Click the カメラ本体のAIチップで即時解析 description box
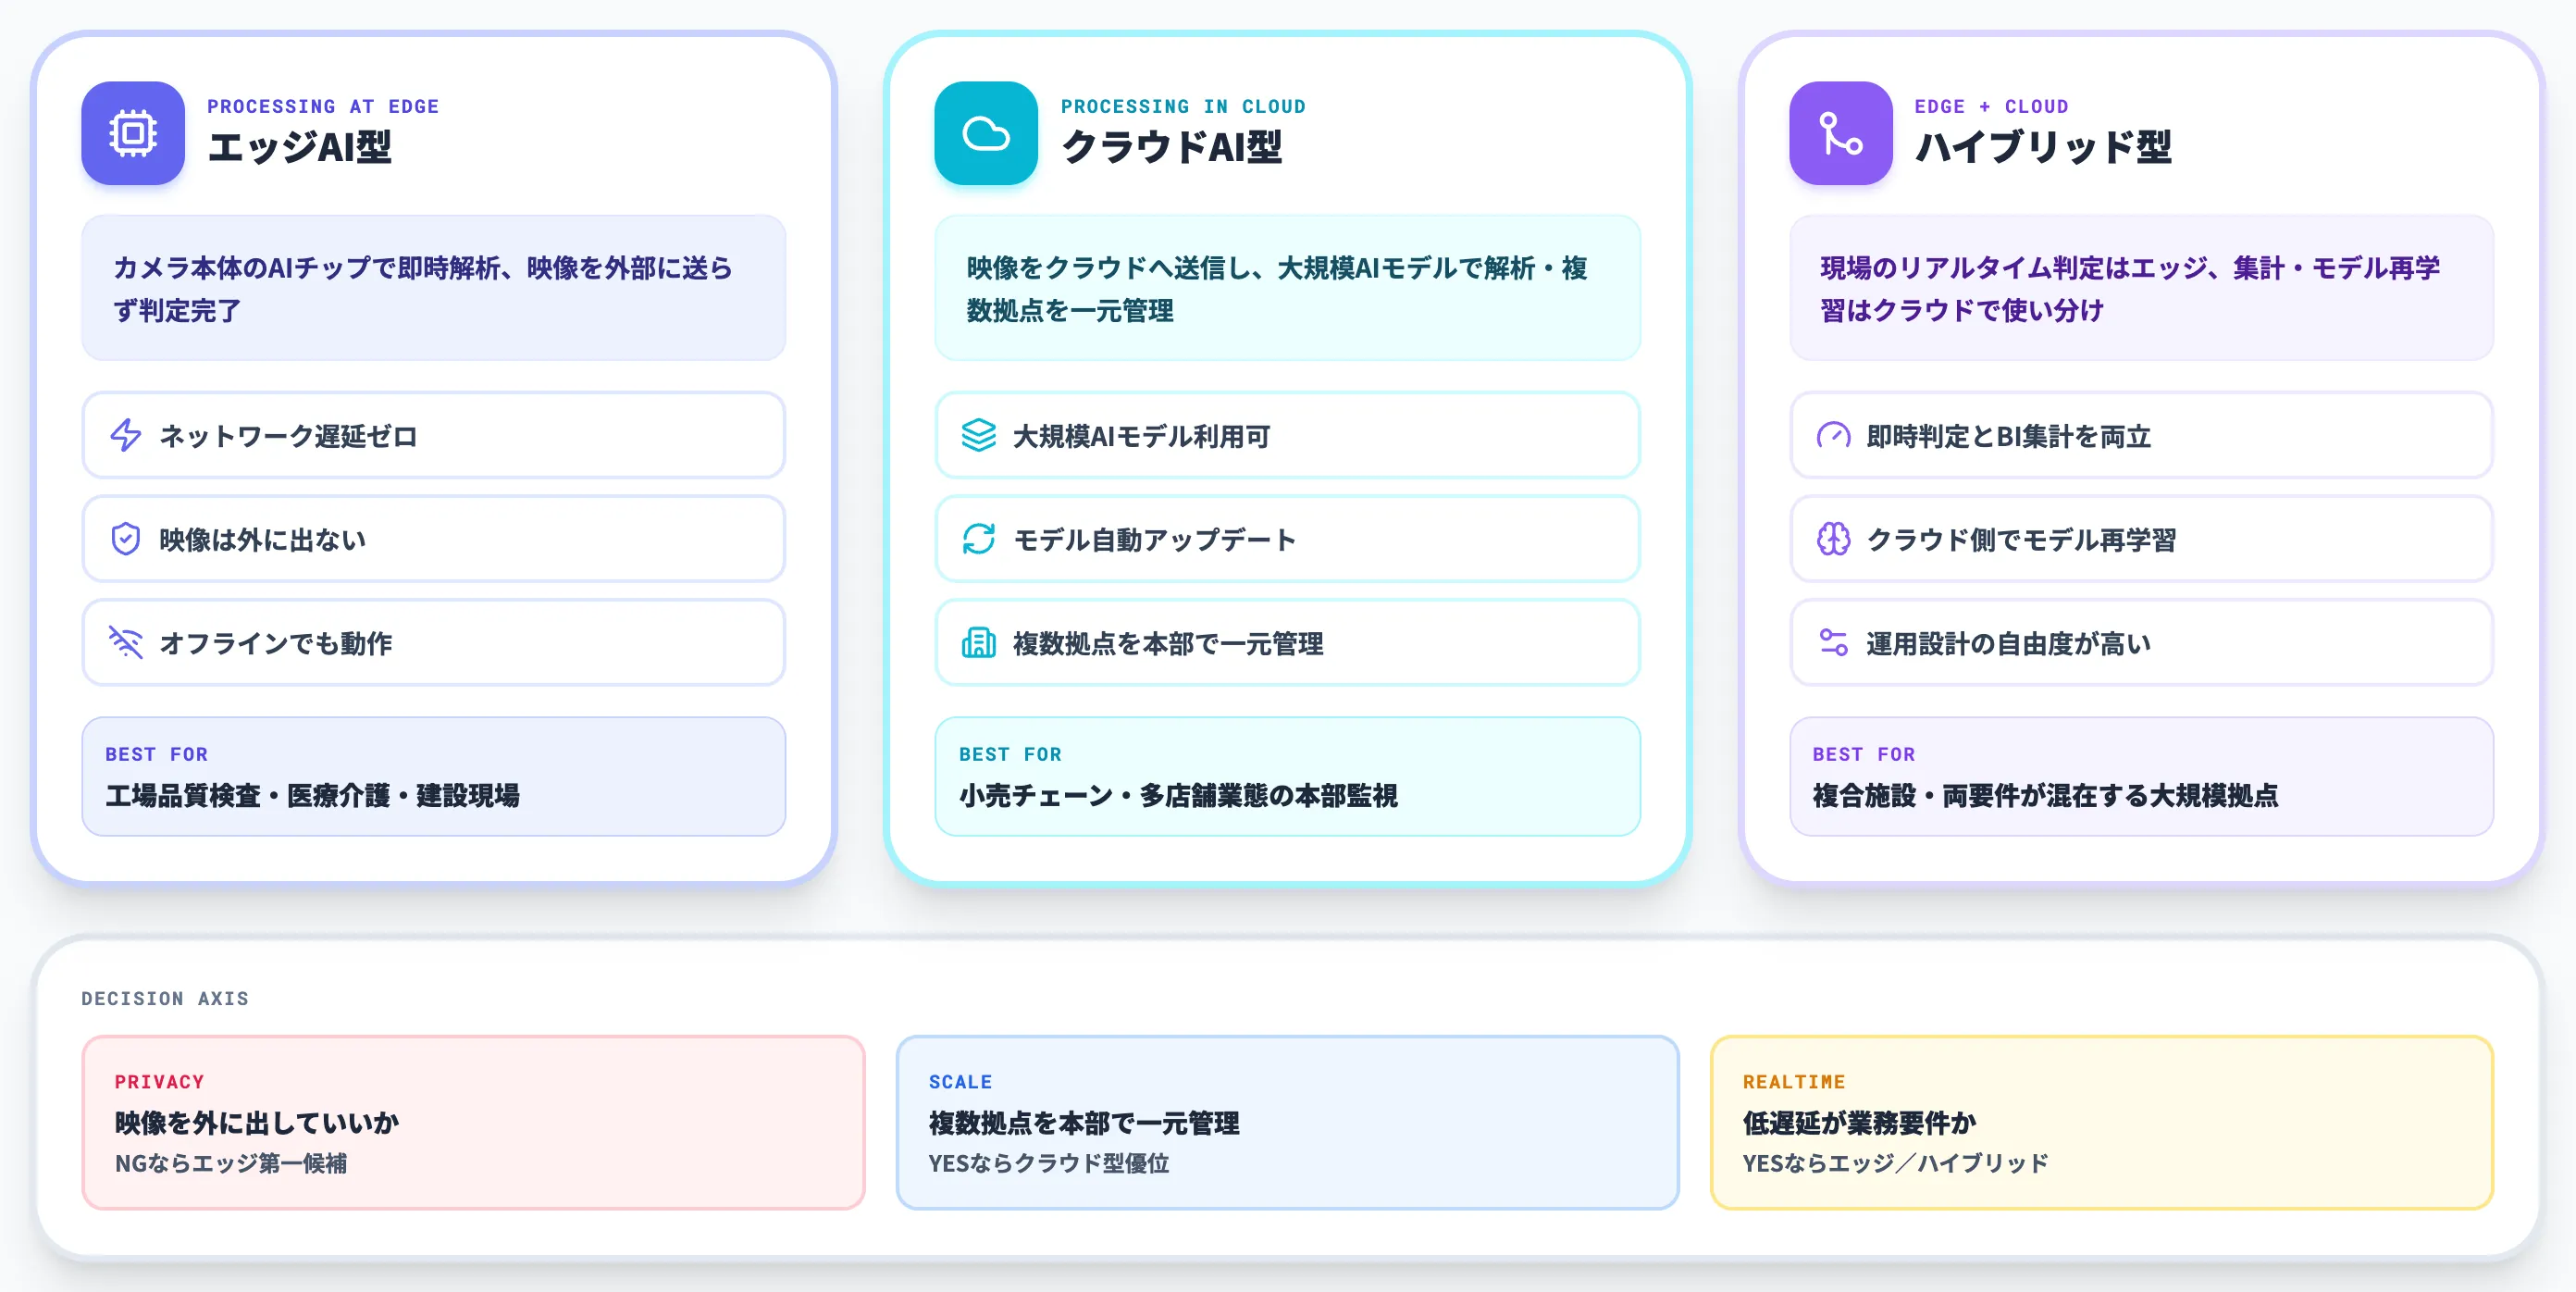 coord(434,288)
